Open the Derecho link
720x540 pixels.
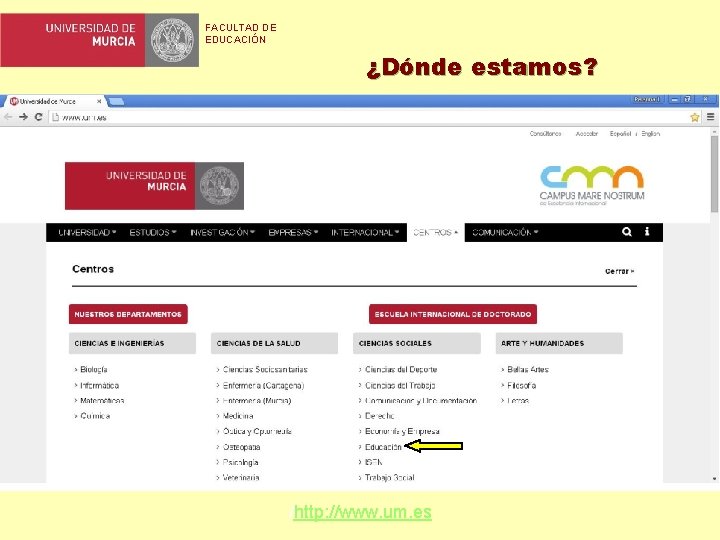[x=379, y=416]
